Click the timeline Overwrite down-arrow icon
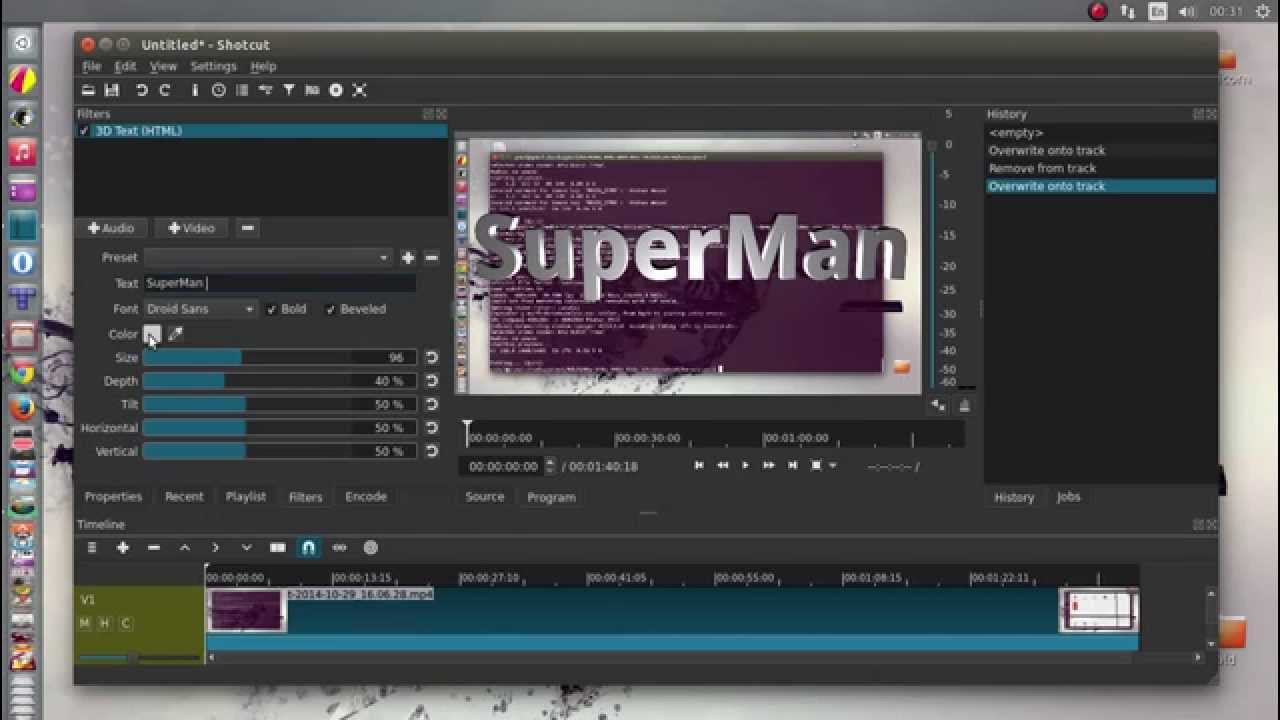1280x720 pixels. tap(246, 548)
